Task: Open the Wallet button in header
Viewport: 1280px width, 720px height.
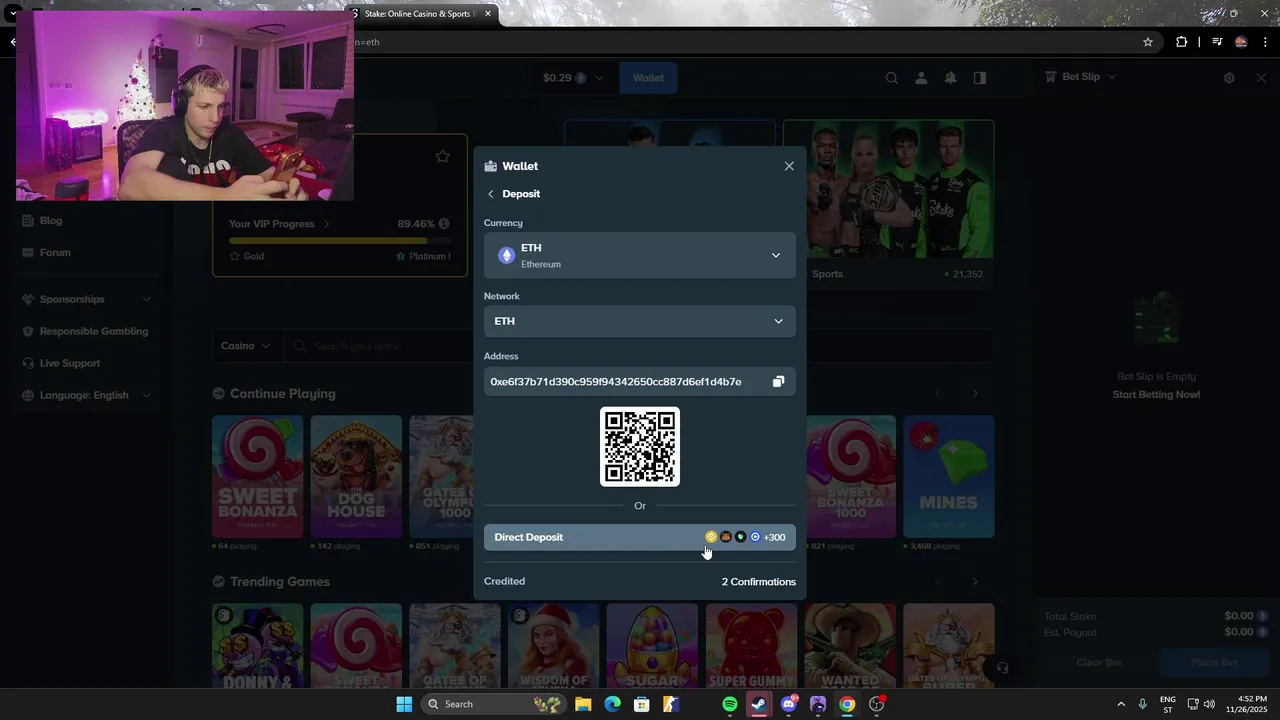Action: coord(648,78)
